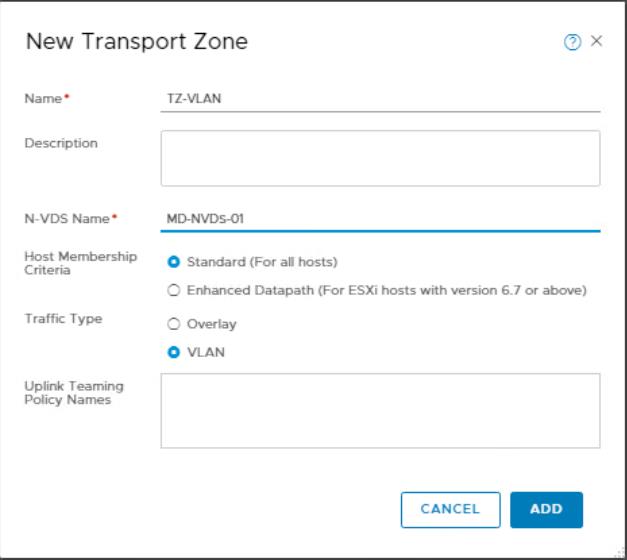Choose VLAN traffic type

coord(174,352)
